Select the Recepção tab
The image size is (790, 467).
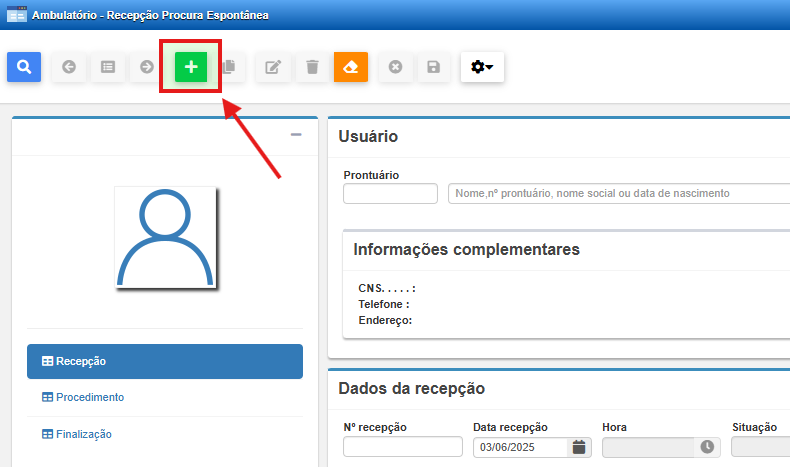[165, 361]
